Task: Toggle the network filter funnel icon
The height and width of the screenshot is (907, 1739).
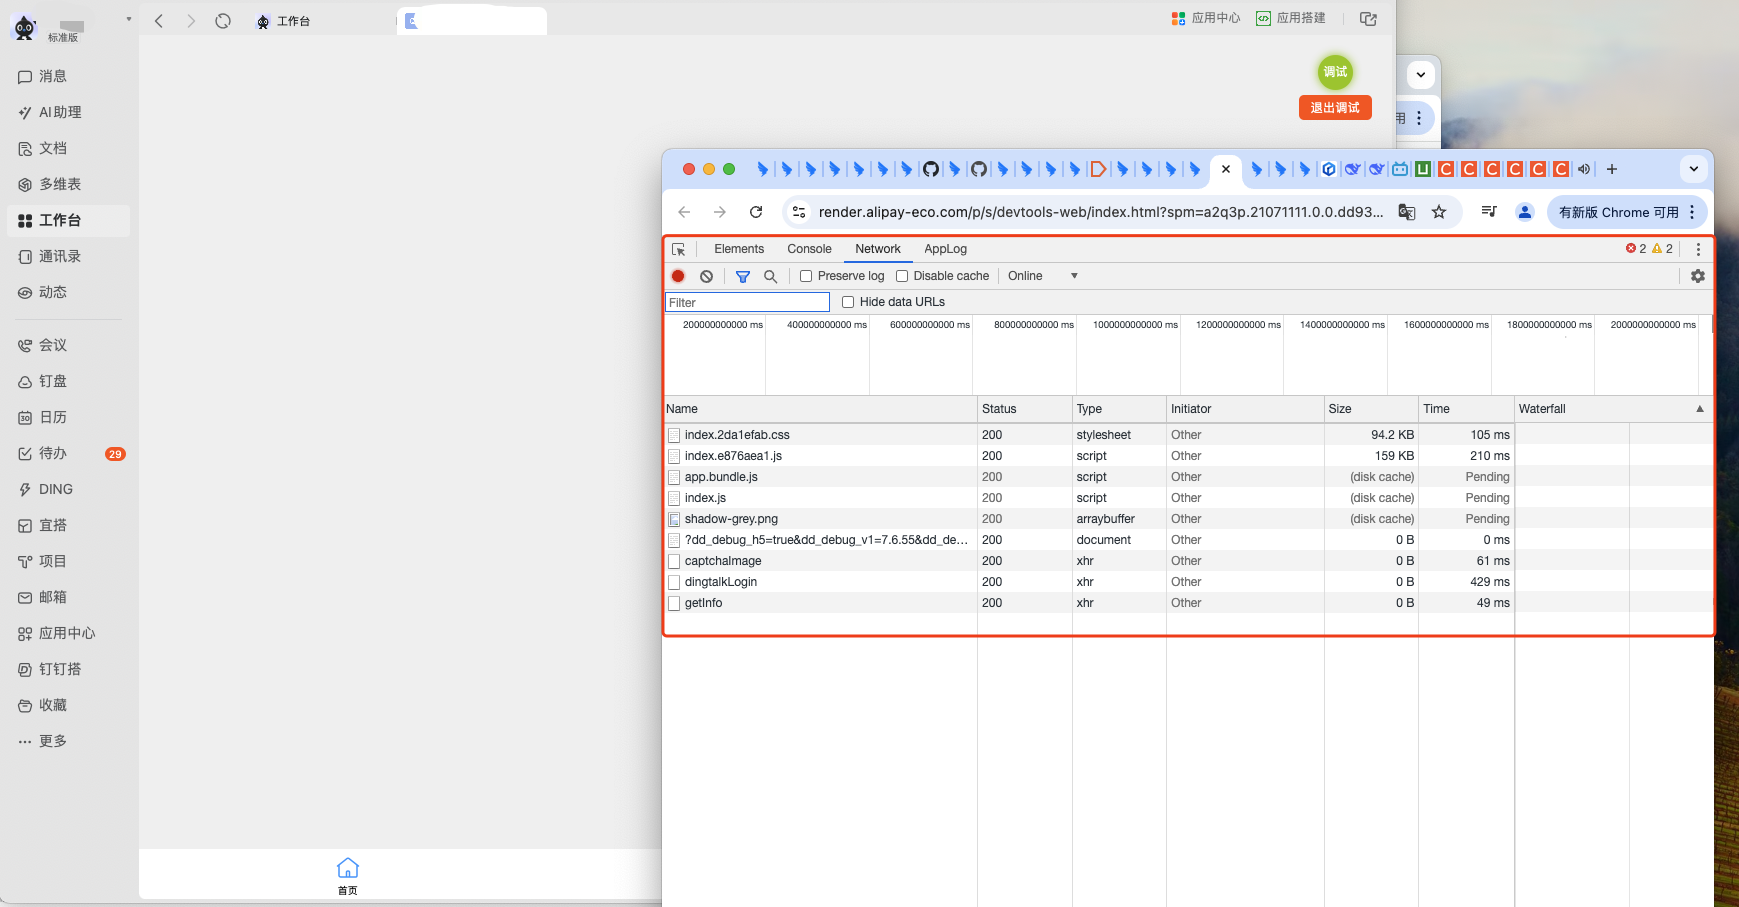Action: 743,276
